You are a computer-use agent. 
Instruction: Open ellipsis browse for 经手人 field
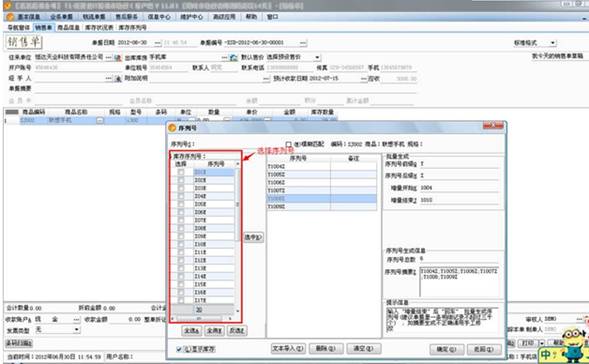tap(109, 79)
